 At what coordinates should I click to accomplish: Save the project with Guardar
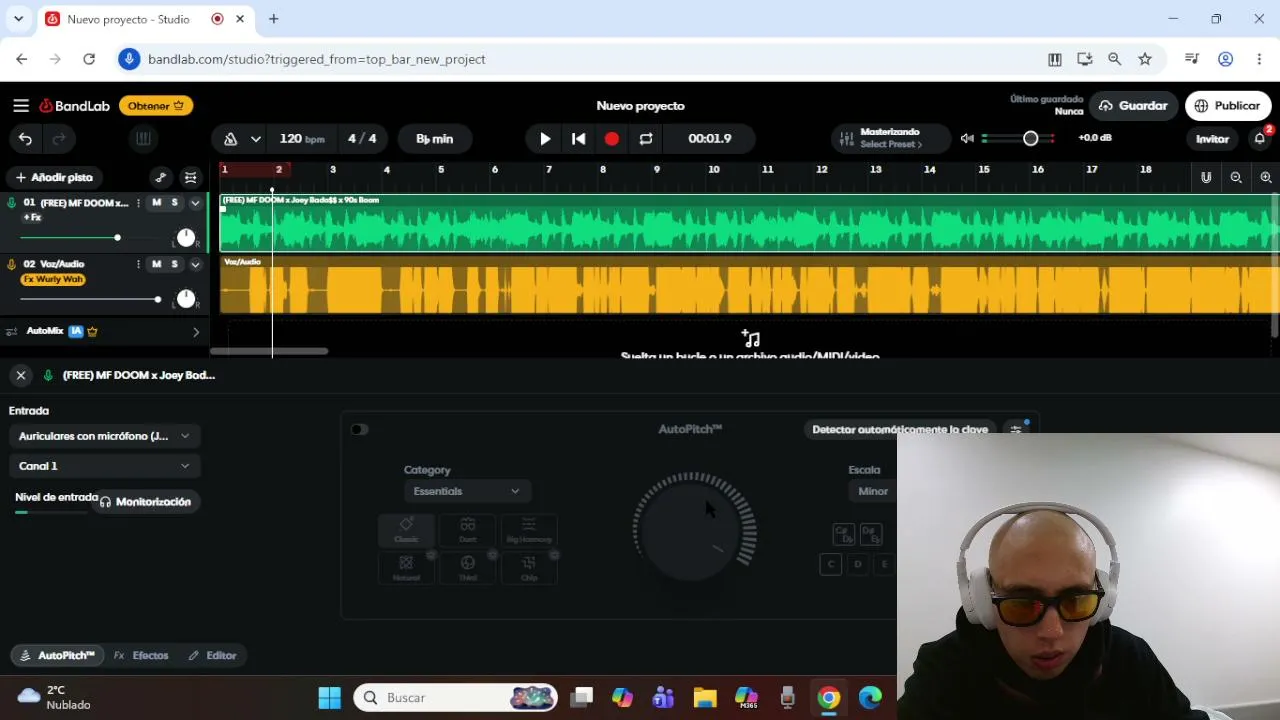(x=1133, y=105)
